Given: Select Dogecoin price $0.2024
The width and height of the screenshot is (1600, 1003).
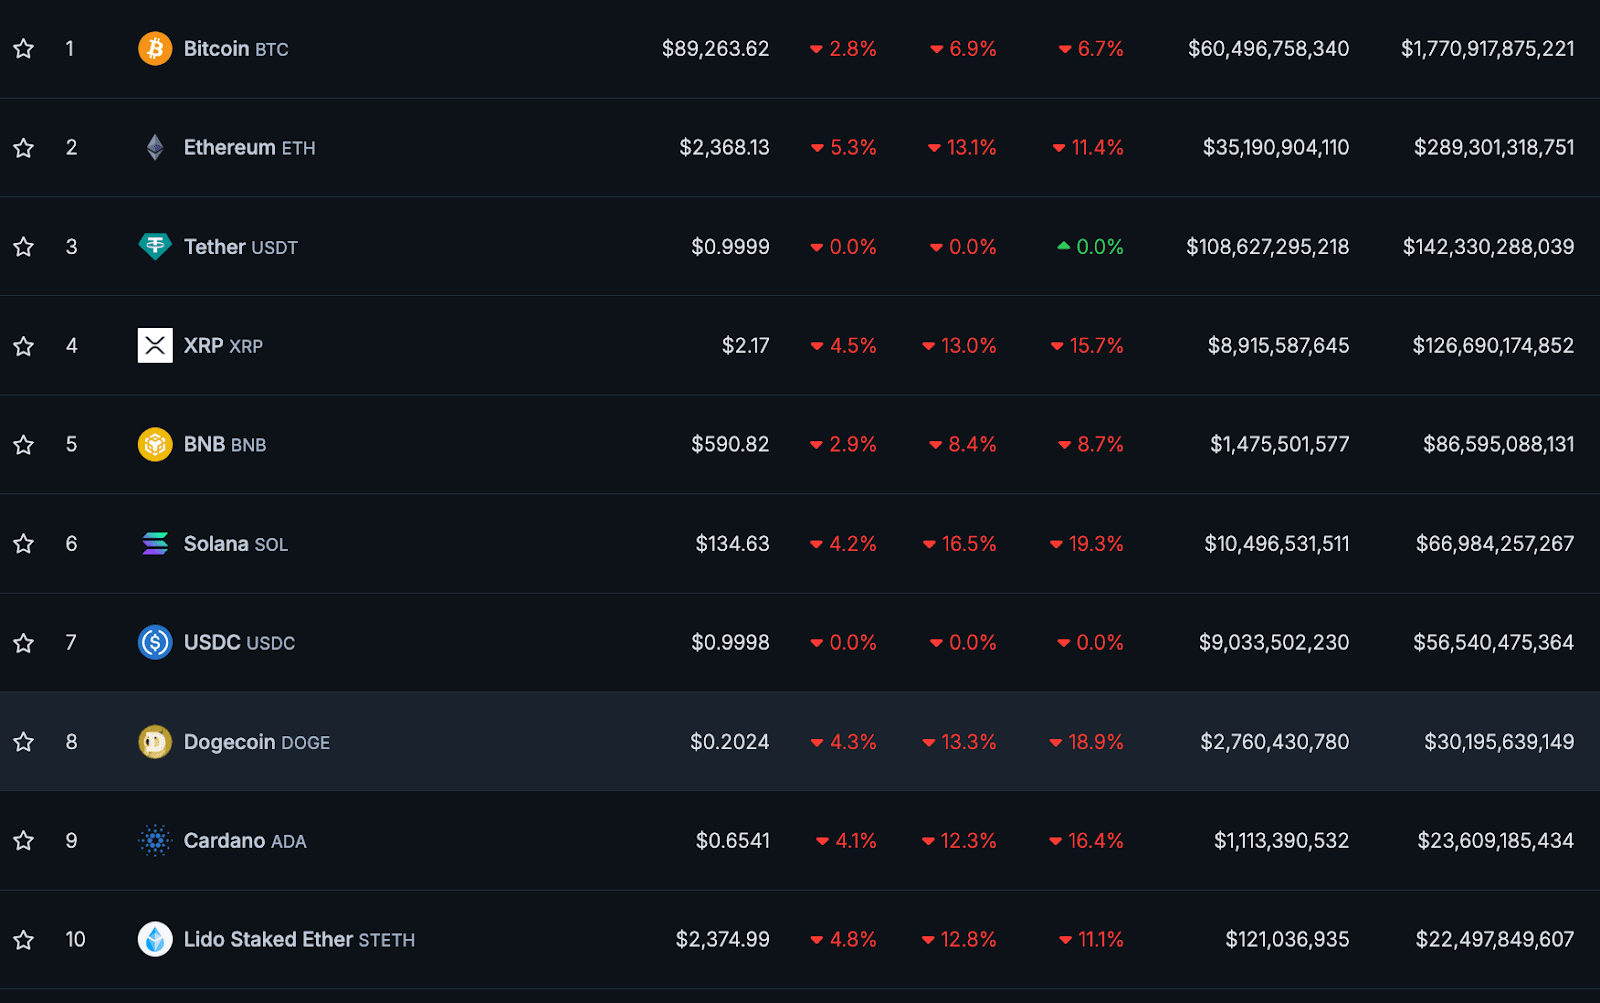Looking at the screenshot, I should pos(729,742).
